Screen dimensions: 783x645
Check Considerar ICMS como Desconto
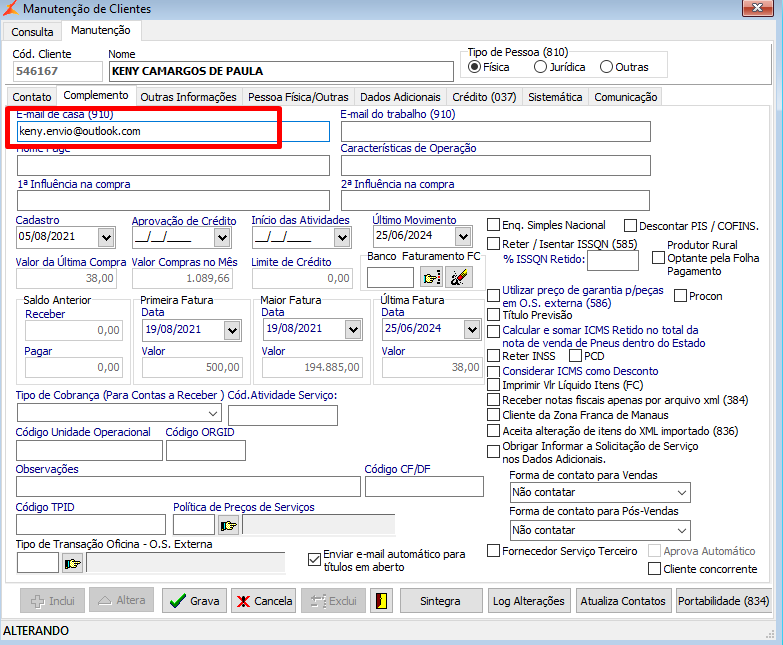pos(493,371)
